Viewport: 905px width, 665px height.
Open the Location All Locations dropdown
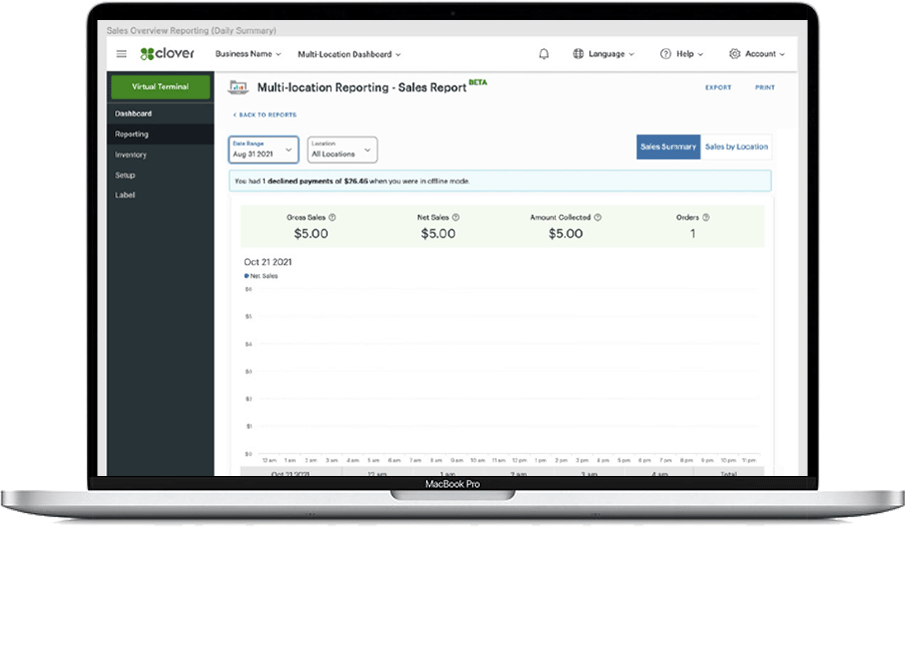tap(342, 150)
